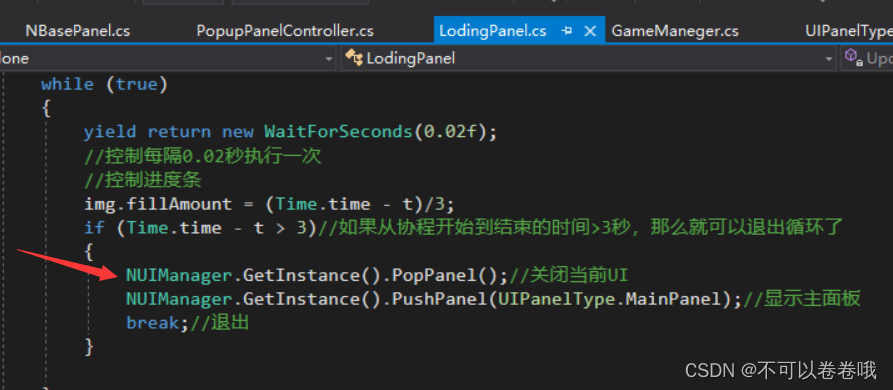Click PopPanel in the code line
The height and width of the screenshot is (390, 893).
coord(434,276)
